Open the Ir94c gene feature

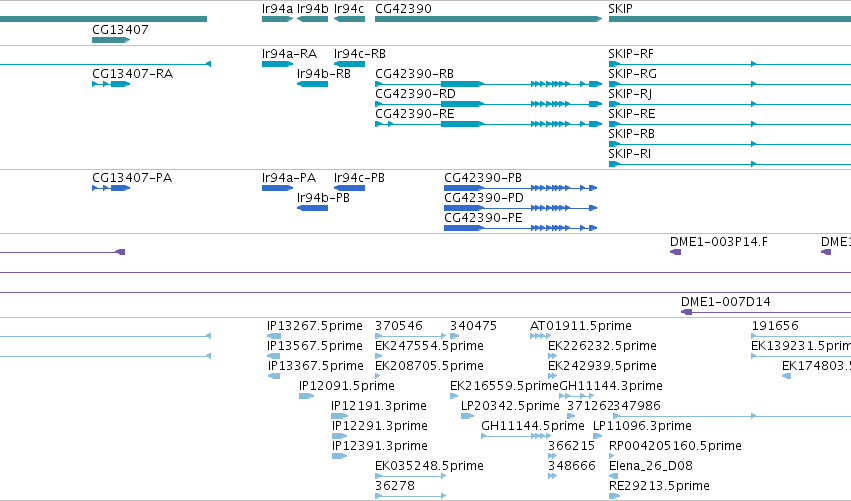click(349, 19)
